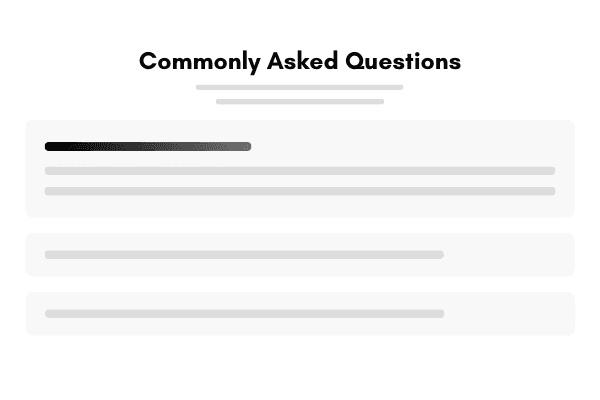This screenshot has width=600, height=400.
Task: Click empty space right of the dark title bar
Action: click(410, 146)
